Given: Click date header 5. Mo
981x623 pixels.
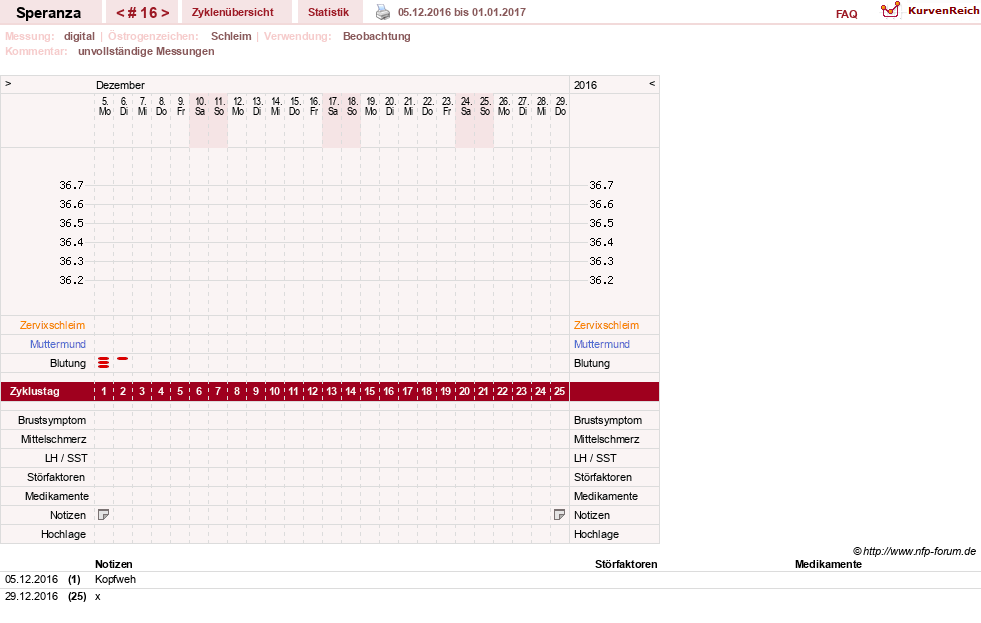Looking at the screenshot, I should pos(104,106).
